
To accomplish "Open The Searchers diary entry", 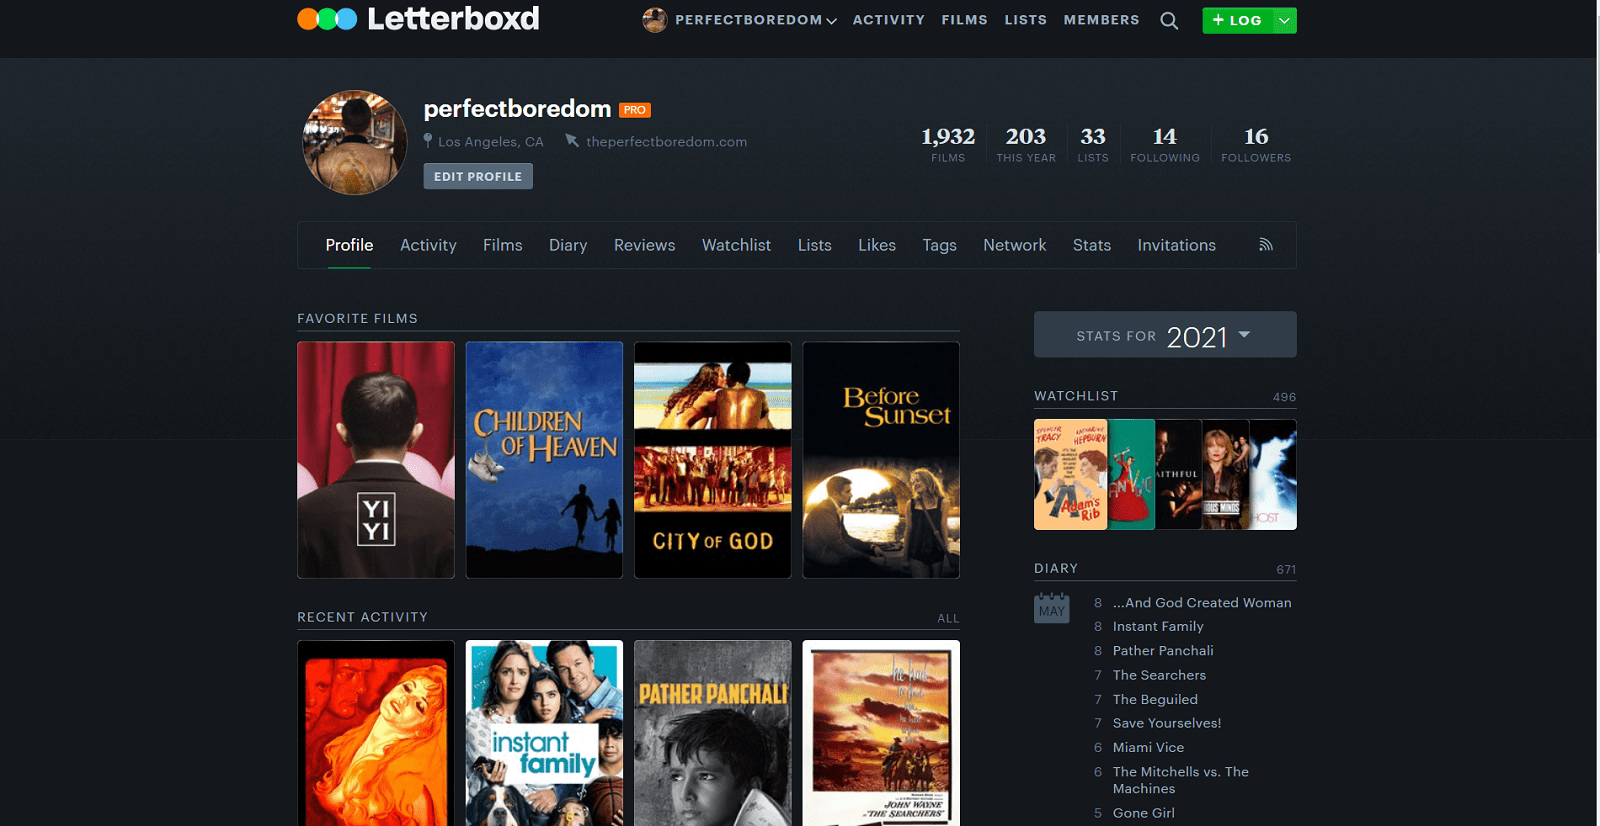I will 1159,675.
